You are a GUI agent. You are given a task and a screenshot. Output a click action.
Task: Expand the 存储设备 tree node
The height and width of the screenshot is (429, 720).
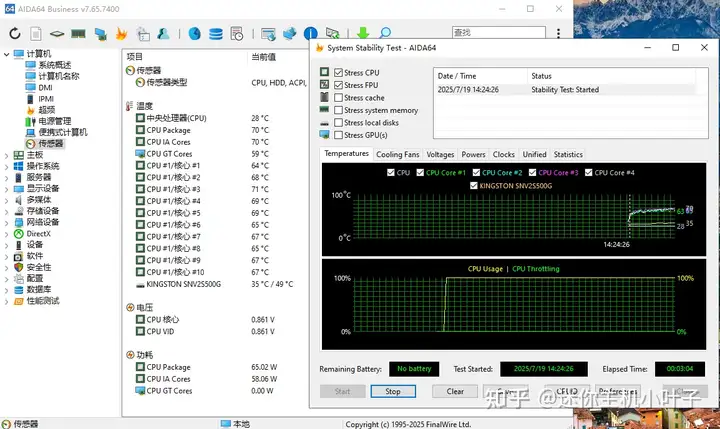coord(6,211)
